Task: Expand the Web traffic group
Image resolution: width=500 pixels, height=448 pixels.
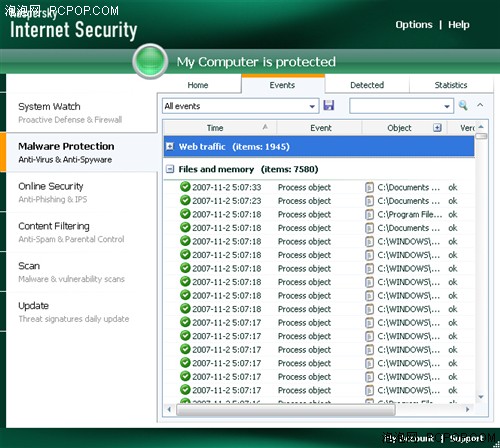Action: (170, 146)
